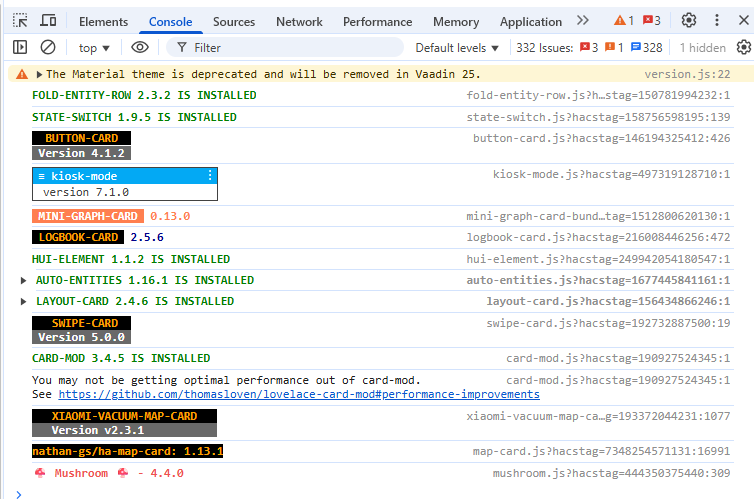The image size is (754, 499).
Task: Open the version.js:22 source link
Action: coord(687,74)
